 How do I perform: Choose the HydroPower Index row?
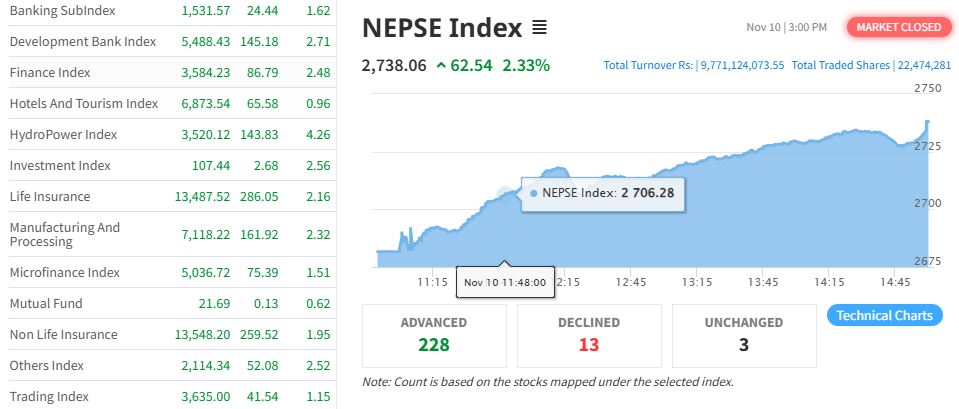tap(63, 134)
